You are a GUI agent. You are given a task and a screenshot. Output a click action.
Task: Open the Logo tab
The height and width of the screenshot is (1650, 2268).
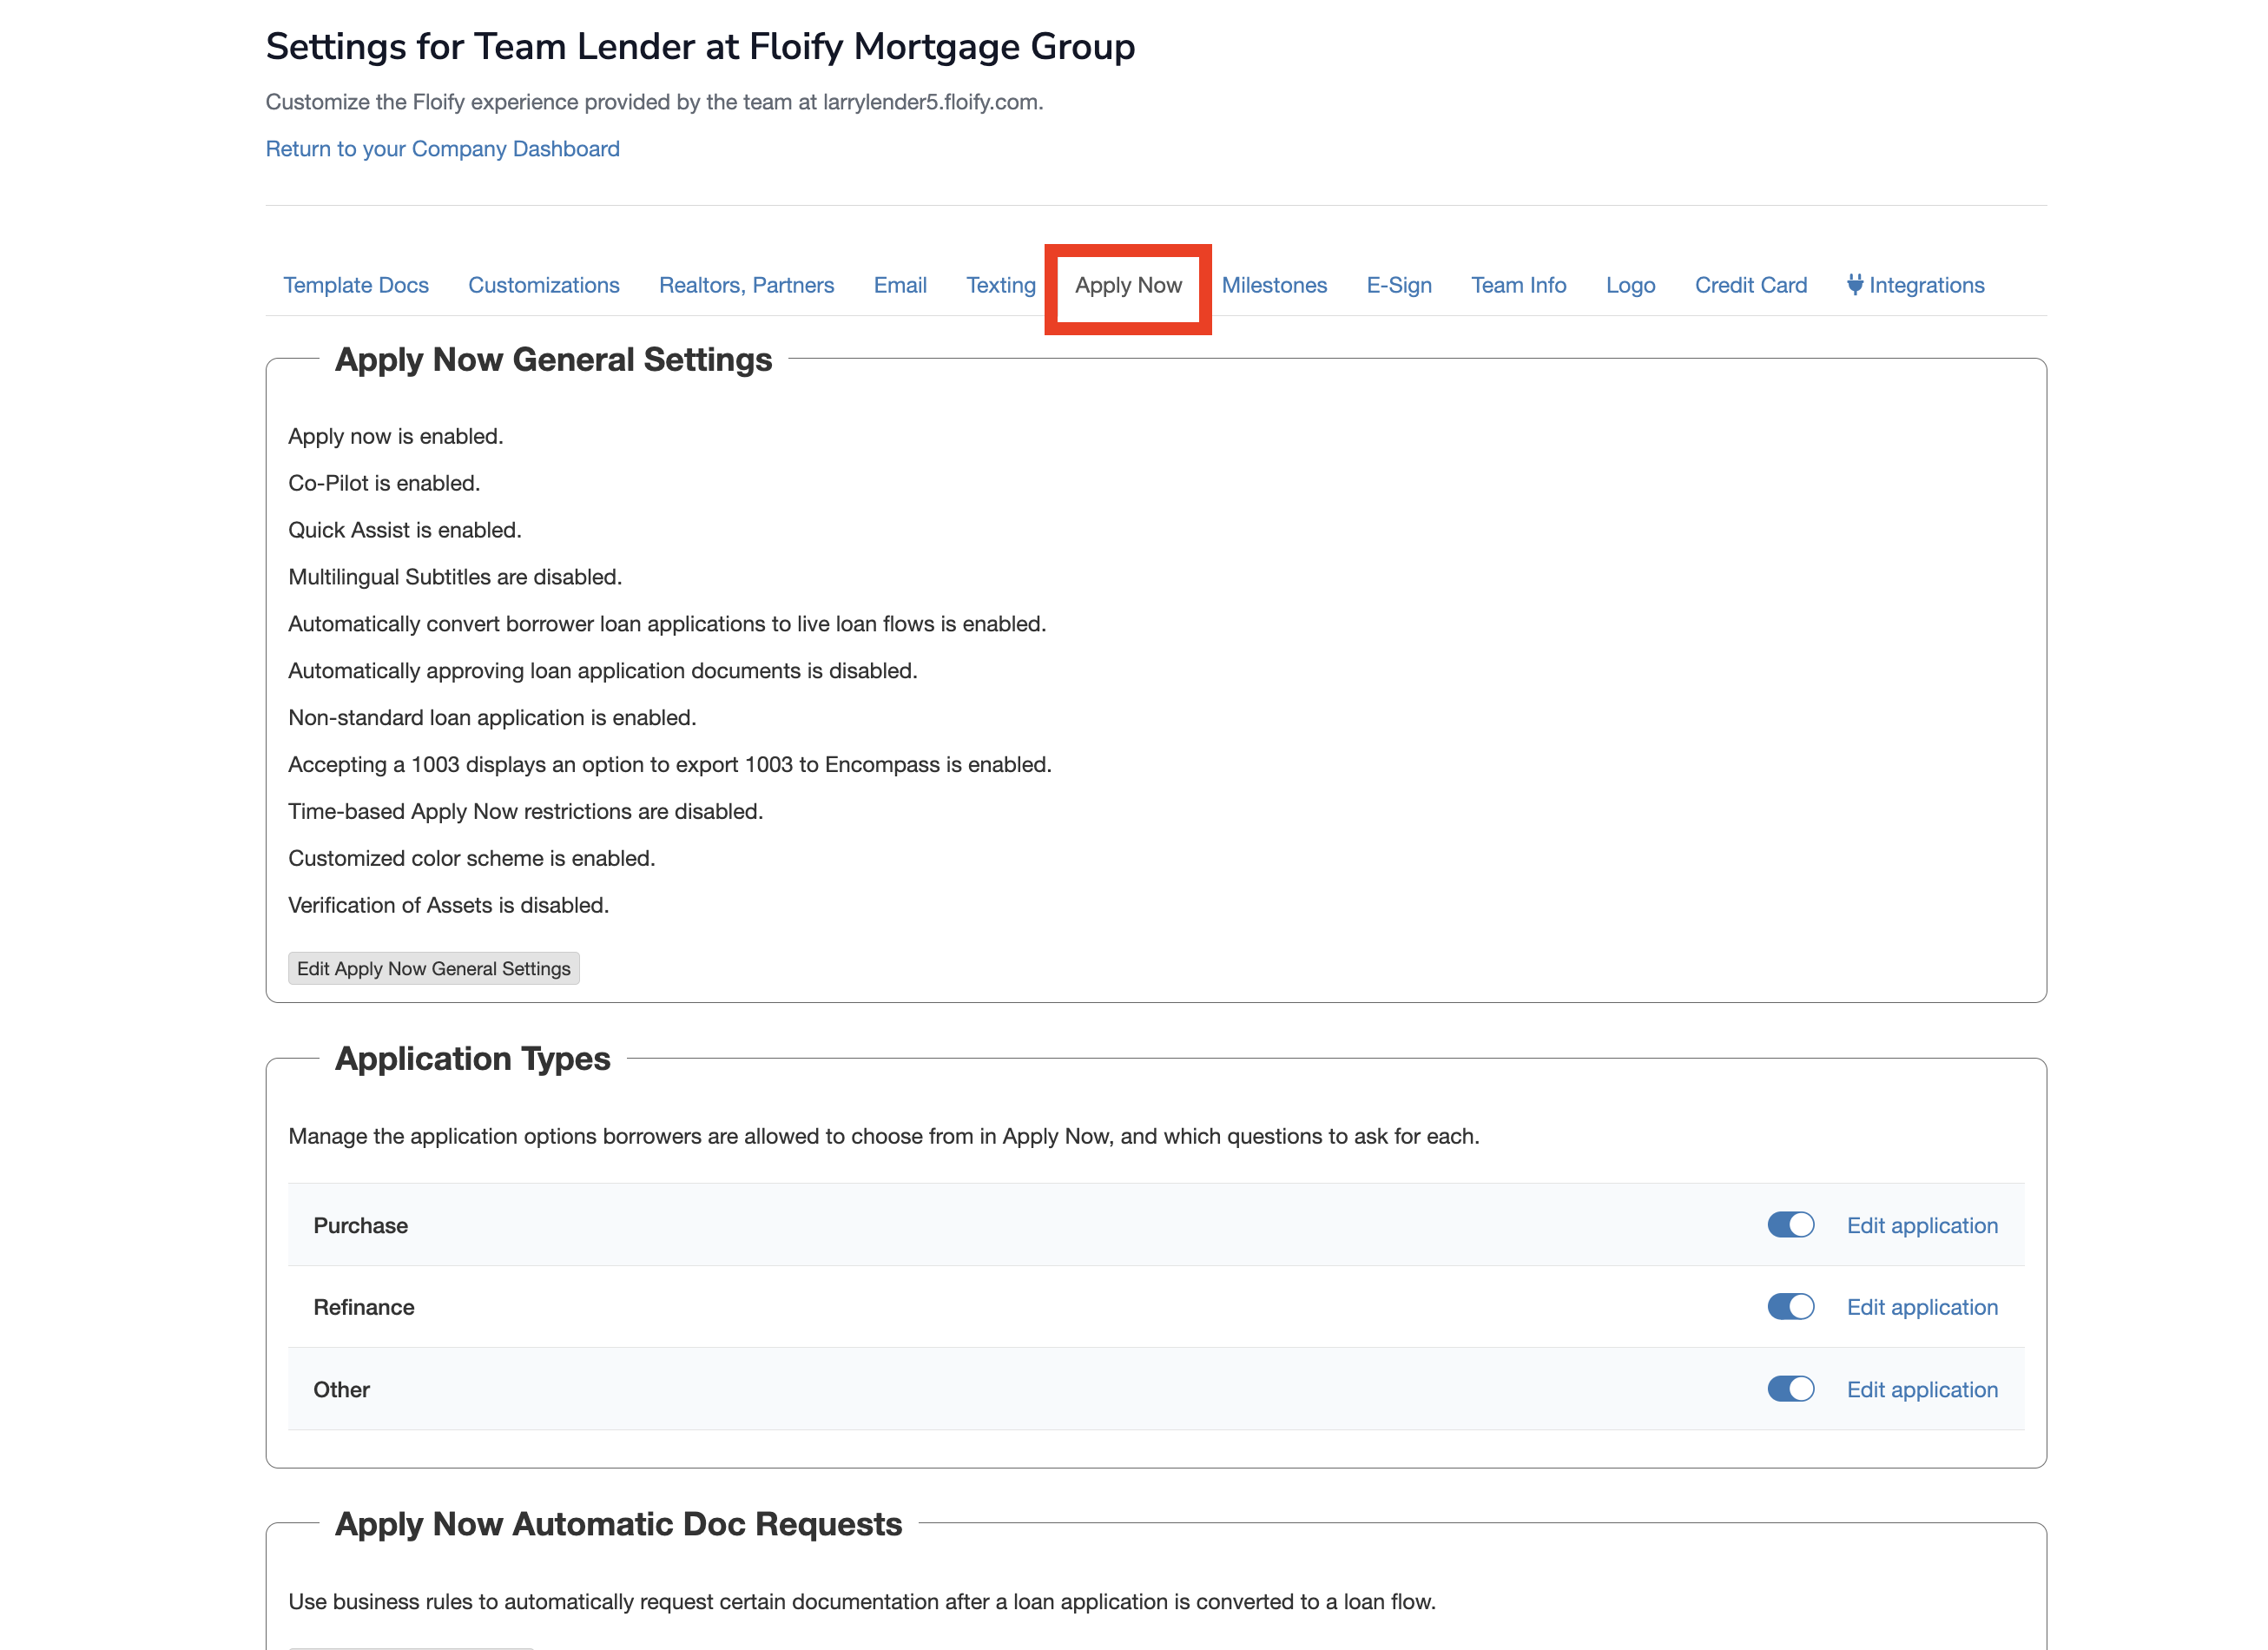point(1630,285)
